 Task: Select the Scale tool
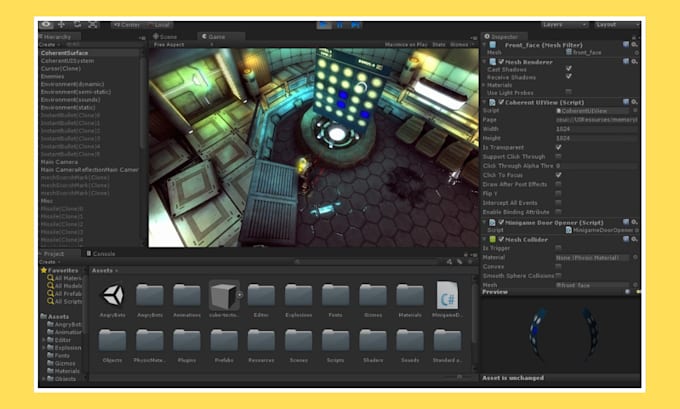(x=92, y=25)
